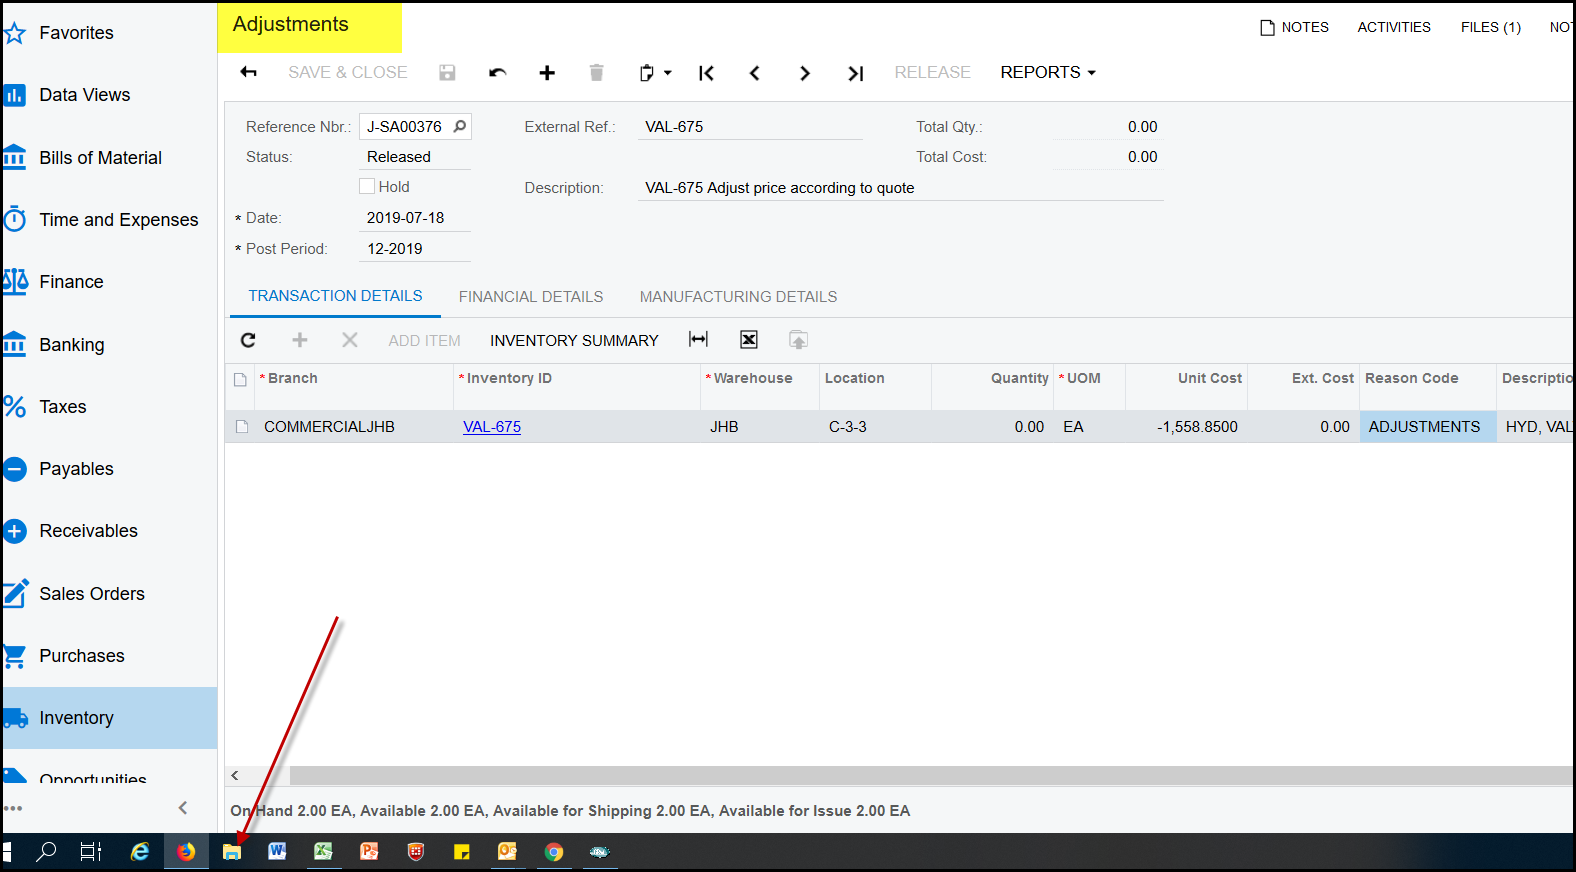Open the VAL-675 inventory ID link
The image size is (1576, 872).
pyautogui.click(x=492, y=427)
